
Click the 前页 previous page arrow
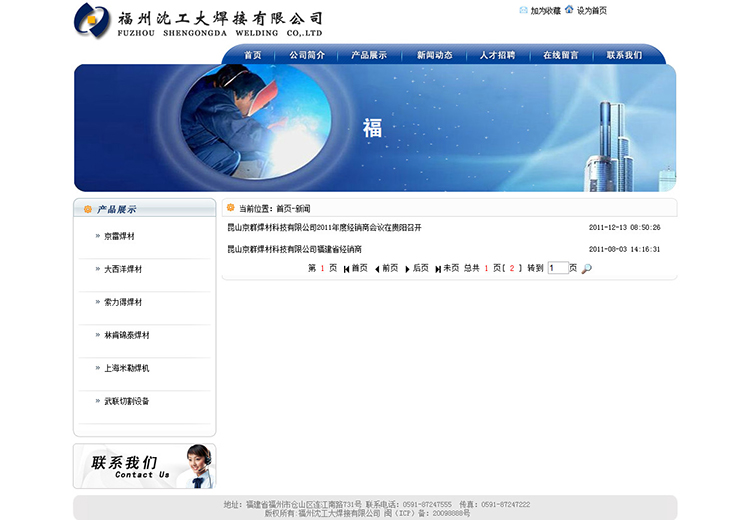point(377,269)
